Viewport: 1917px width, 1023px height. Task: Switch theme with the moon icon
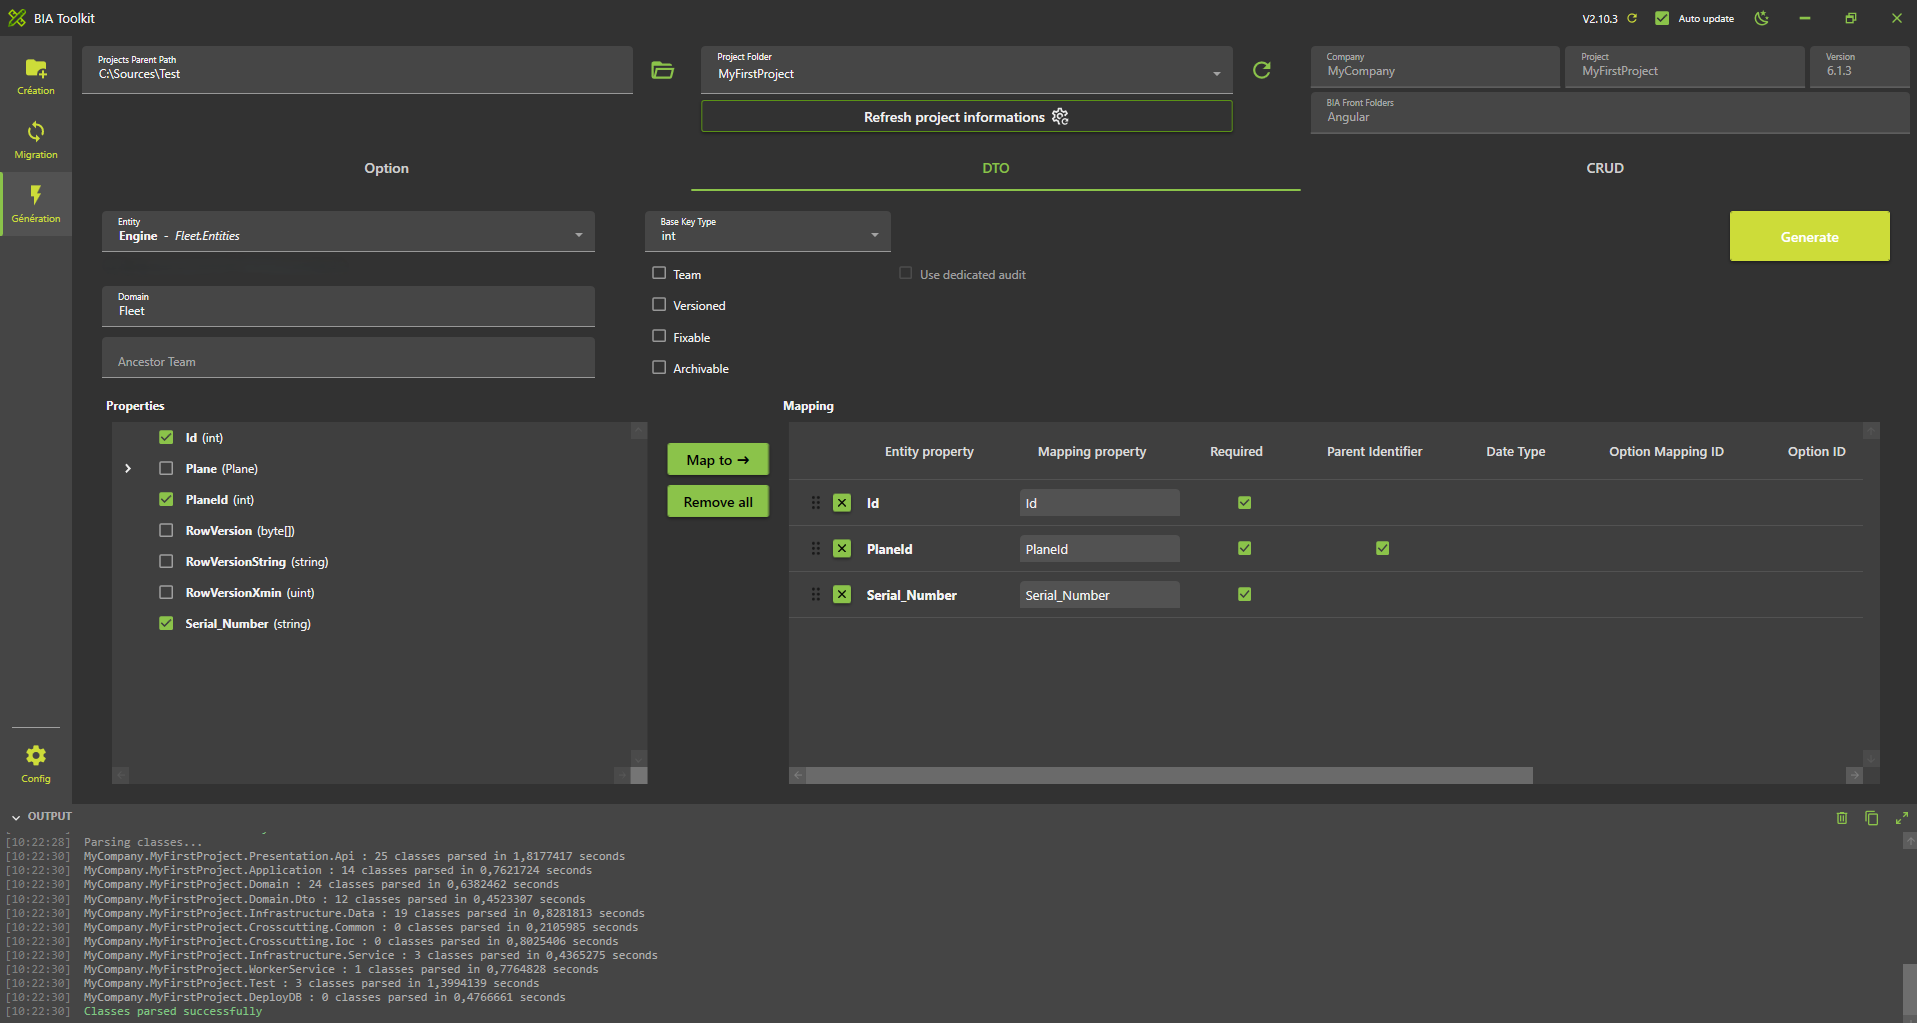1762,18
